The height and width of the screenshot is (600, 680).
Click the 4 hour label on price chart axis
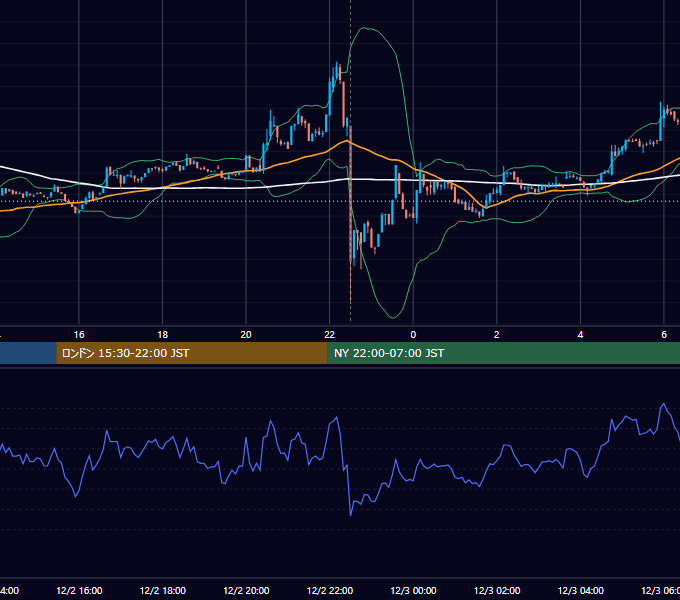(580, 335)
